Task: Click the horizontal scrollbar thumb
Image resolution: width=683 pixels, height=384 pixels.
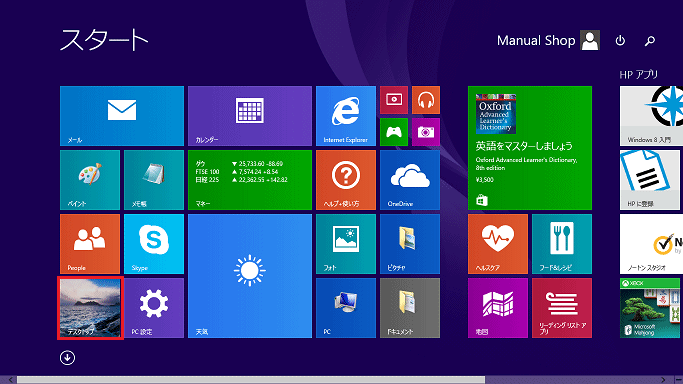Action: coord(250,380)
